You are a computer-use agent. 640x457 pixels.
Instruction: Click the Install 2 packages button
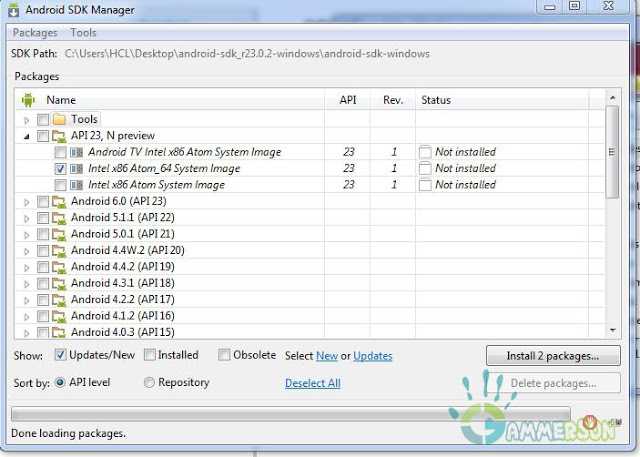[x=553, y=356]
